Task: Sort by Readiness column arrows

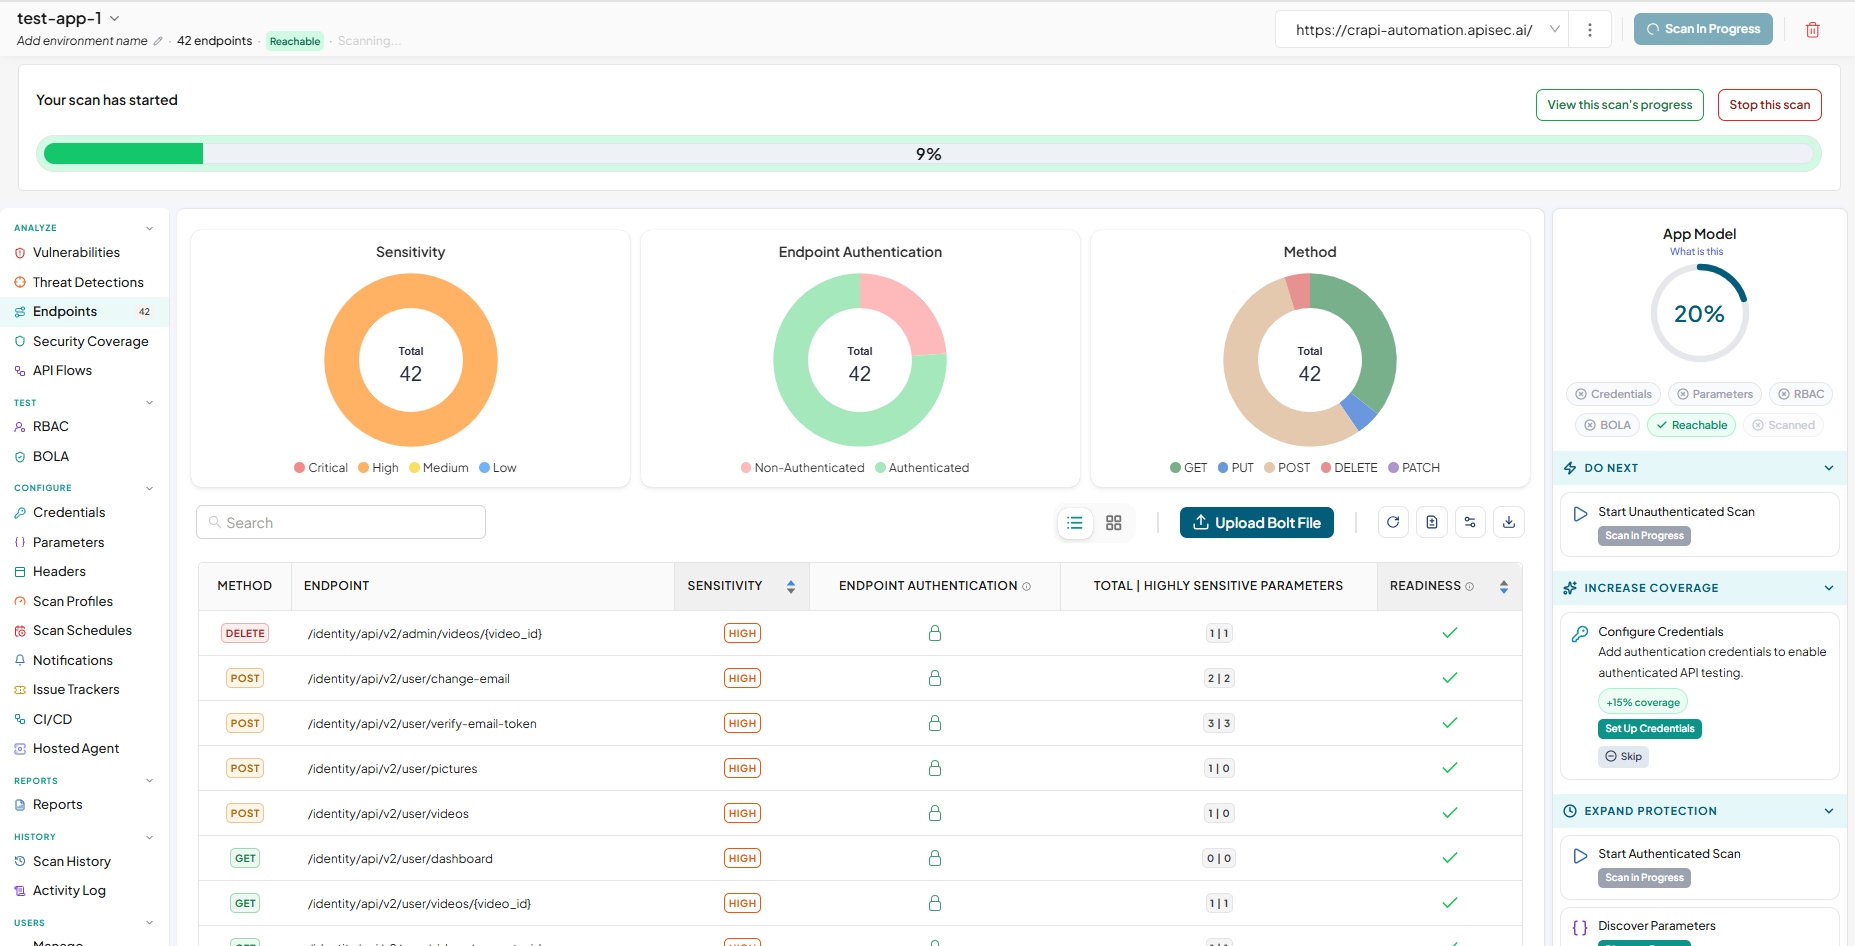Action: coord(1504,587)
